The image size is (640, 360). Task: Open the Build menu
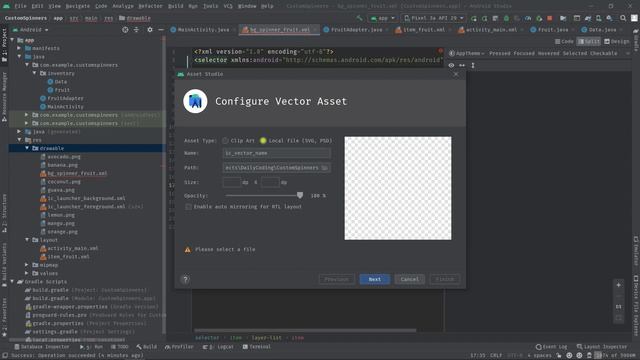tap(176, 6)
